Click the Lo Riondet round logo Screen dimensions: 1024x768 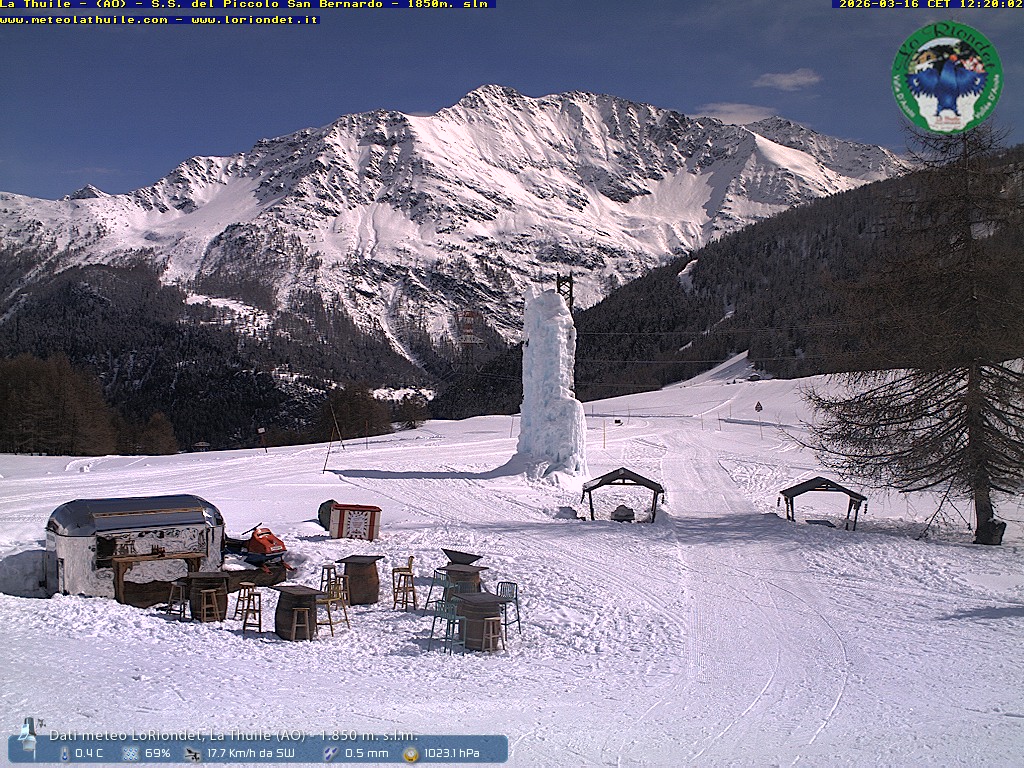946,78
